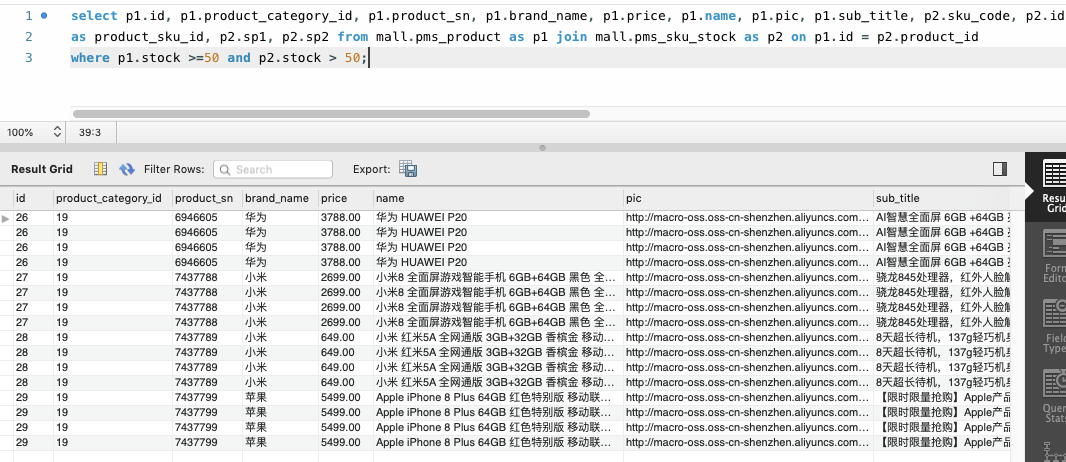Place cursor on 'mall.pms_product' in the query
Viewport: 1066px width, 462px height.
[439, 37]
